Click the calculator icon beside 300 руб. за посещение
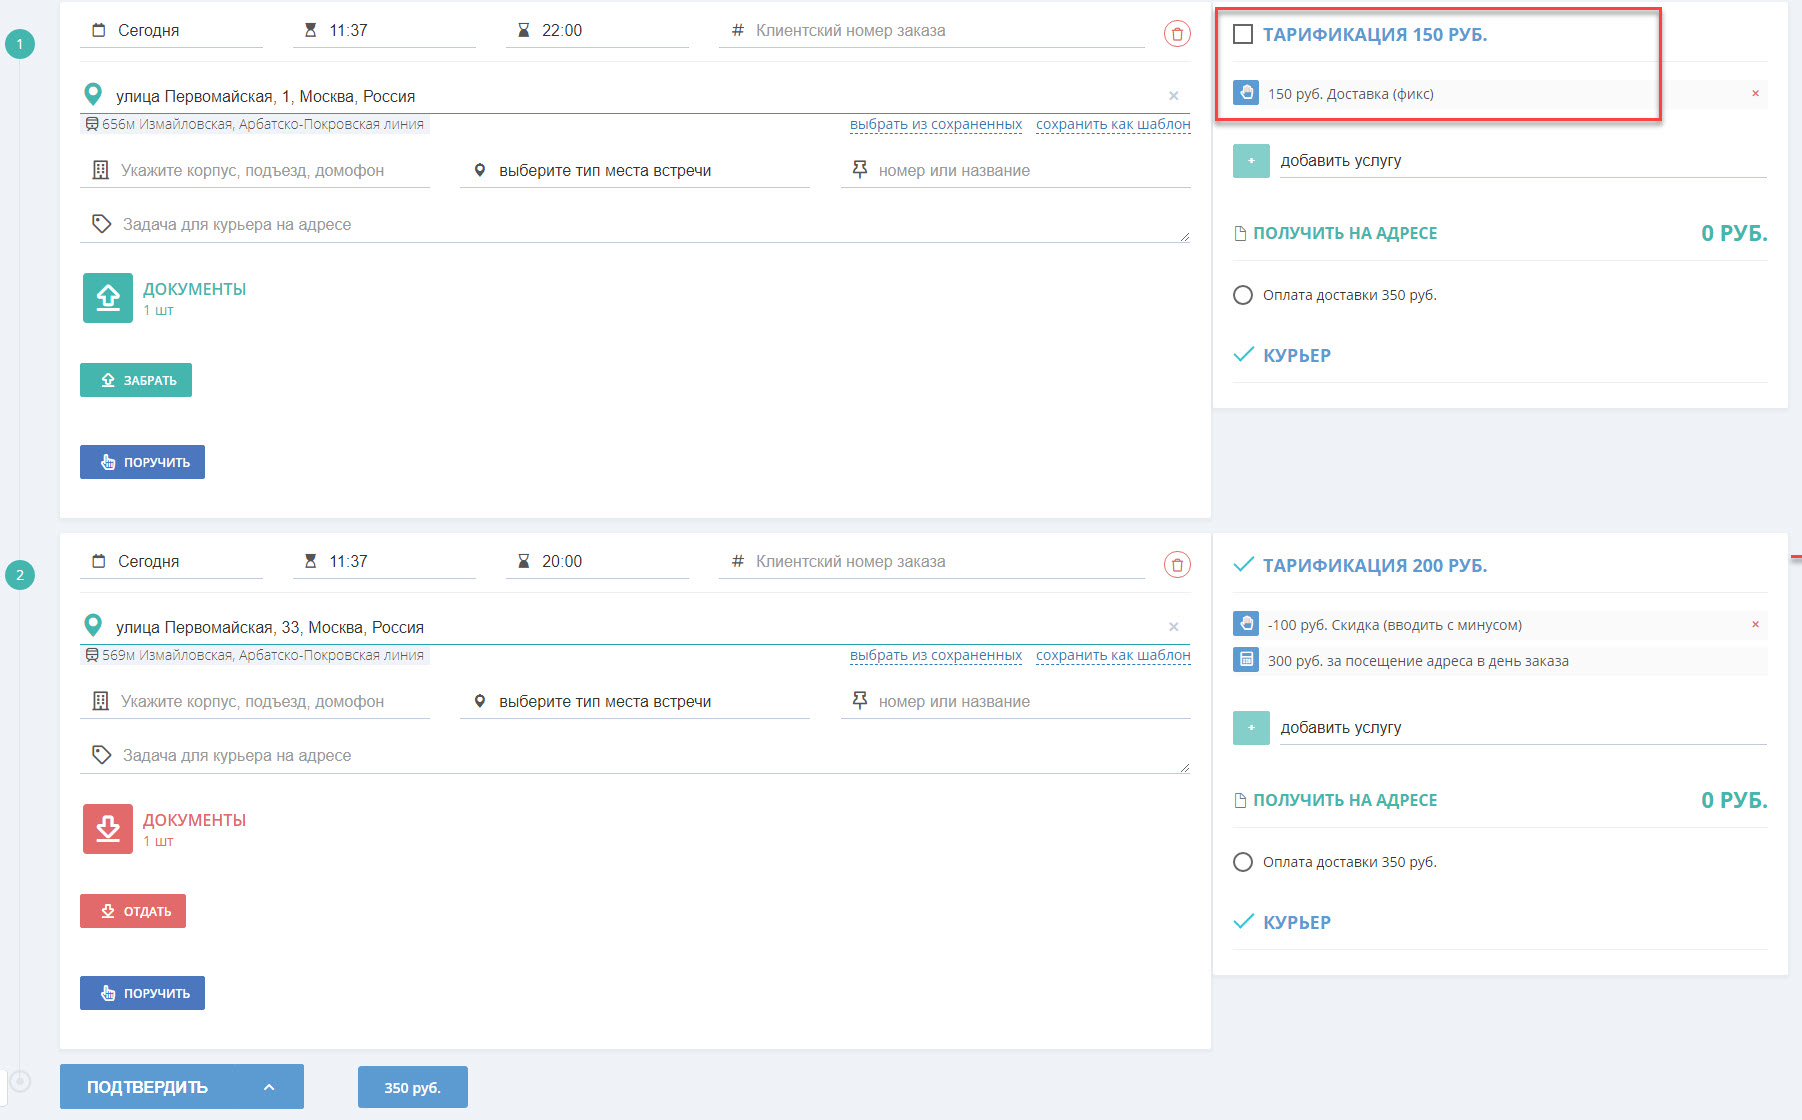This screenshot has height=1120, width=1802. (1246, 660)
